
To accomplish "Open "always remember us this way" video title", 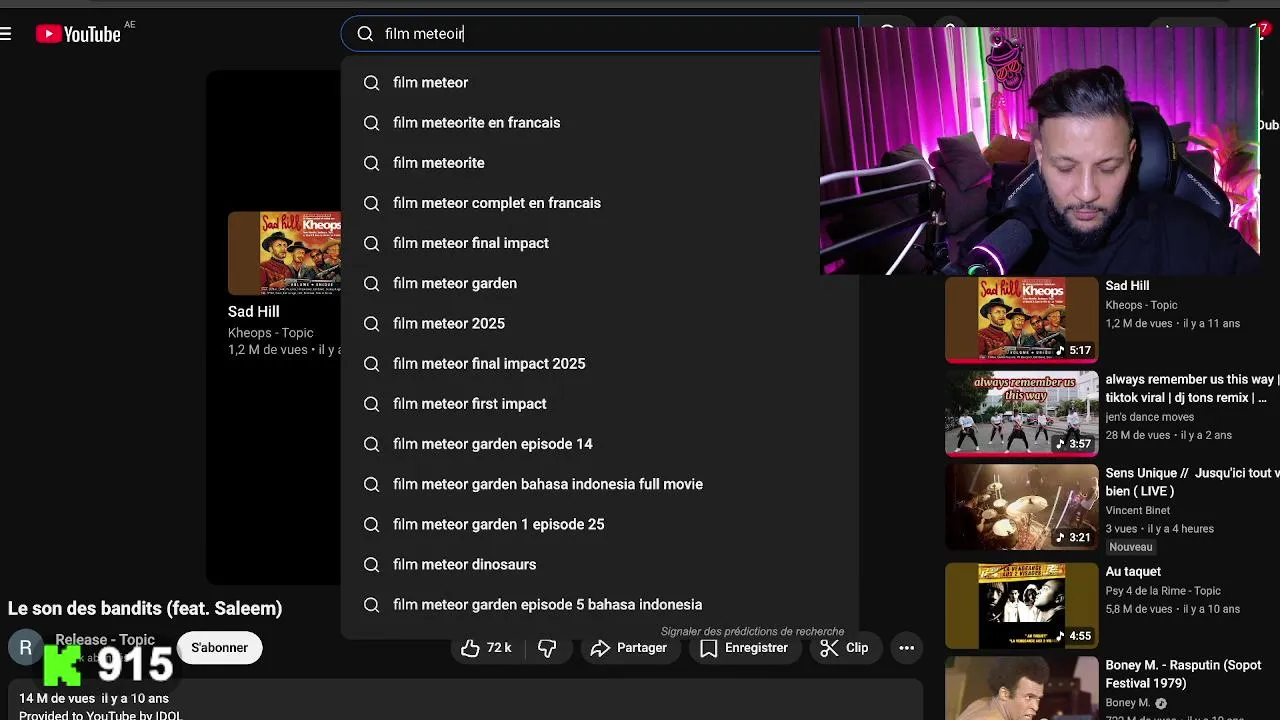I will [x=1190, y=389].
